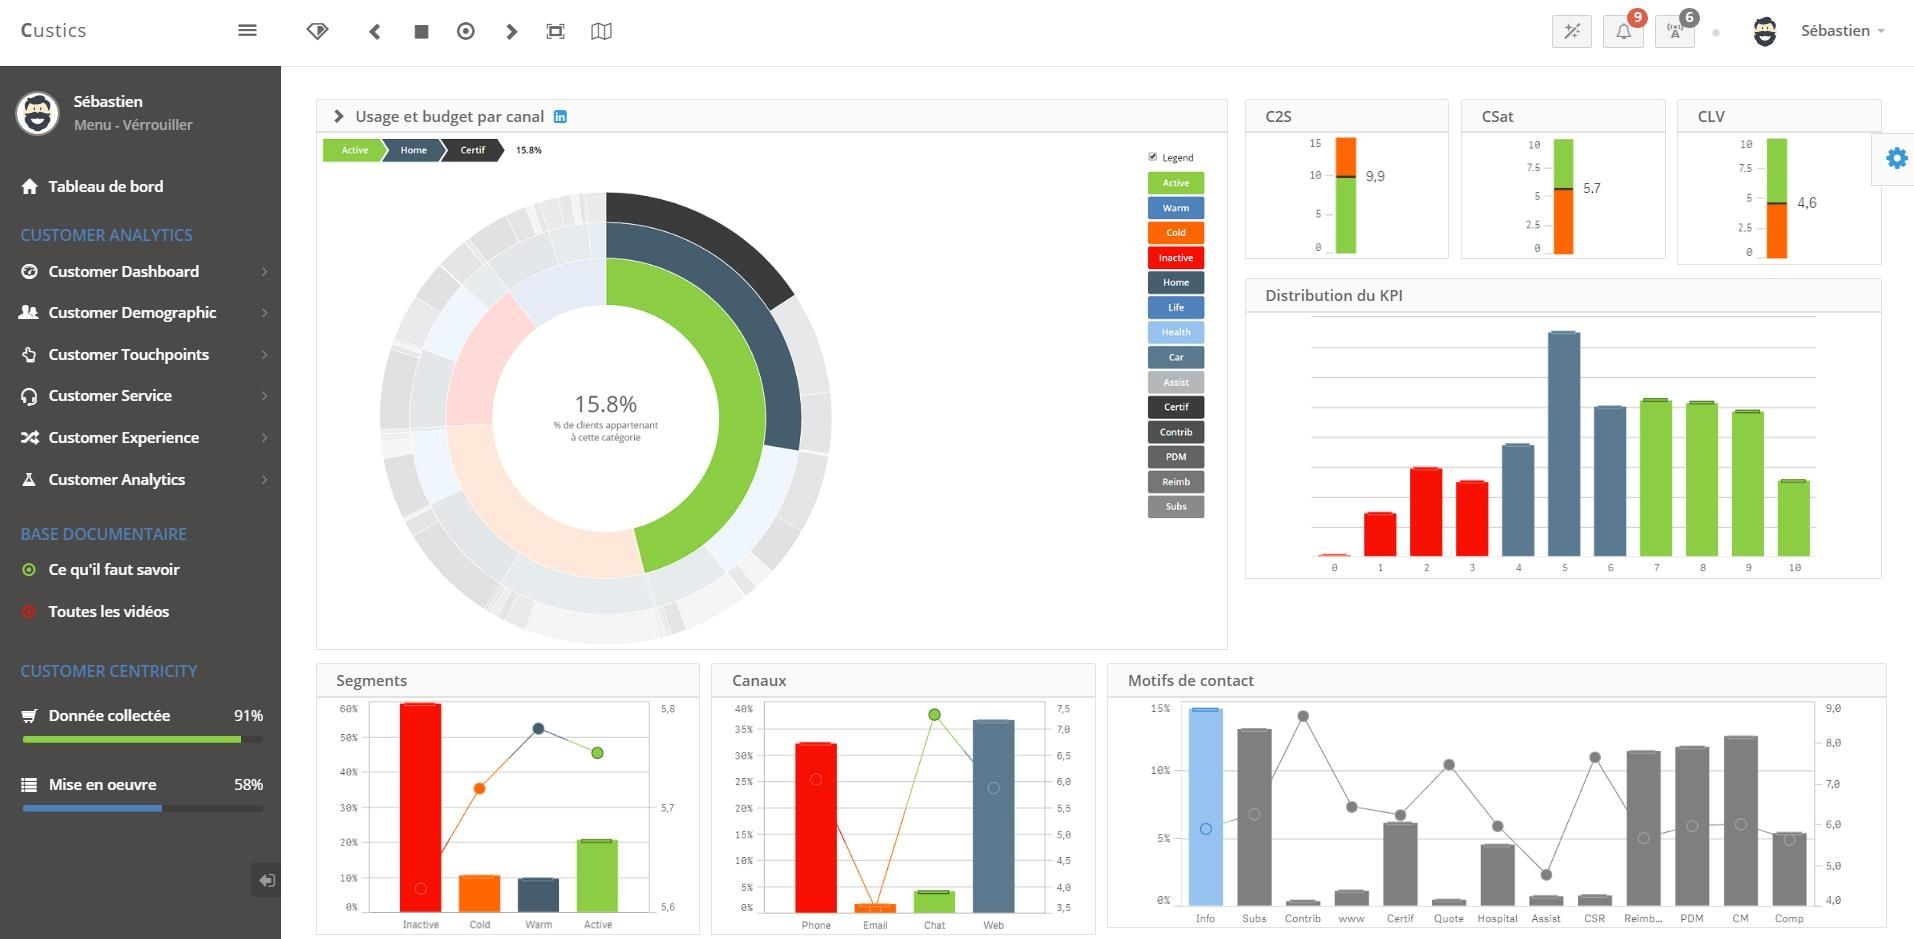Toggle Certif legend item
This screenshot has width=1914, height=939.
click(1176, 407)
